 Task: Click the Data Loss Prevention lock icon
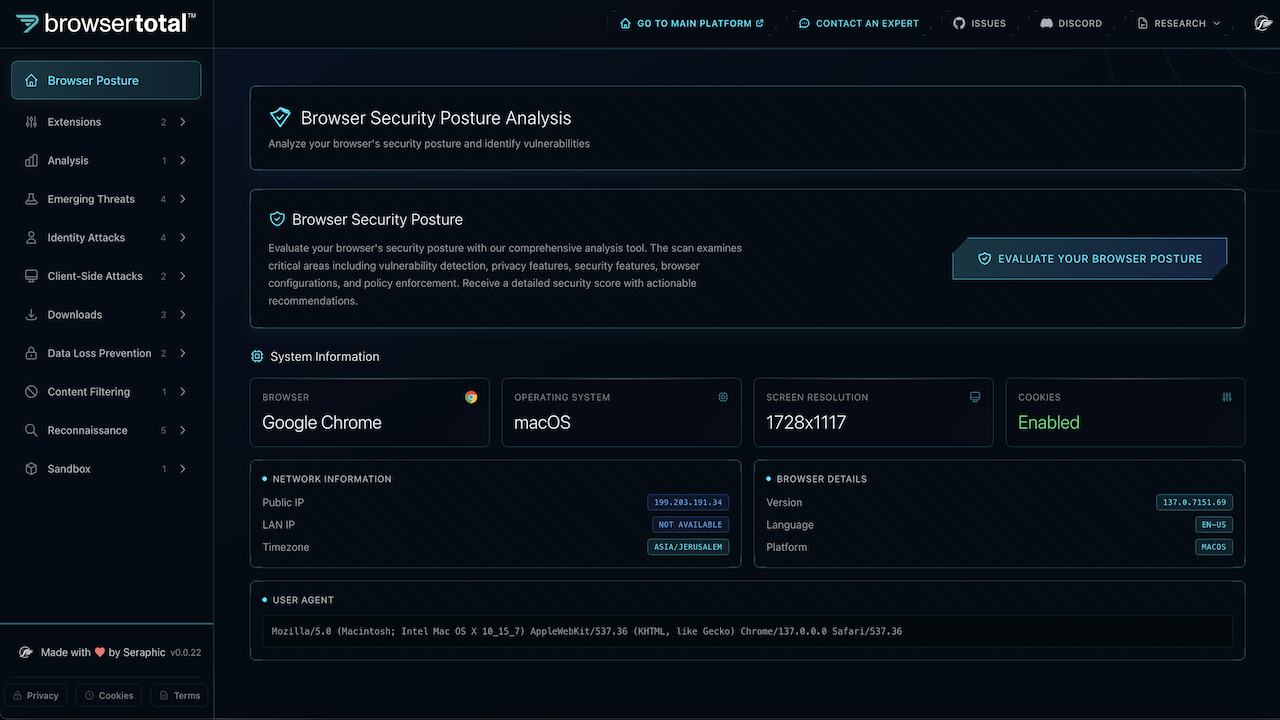pos(31,353)
